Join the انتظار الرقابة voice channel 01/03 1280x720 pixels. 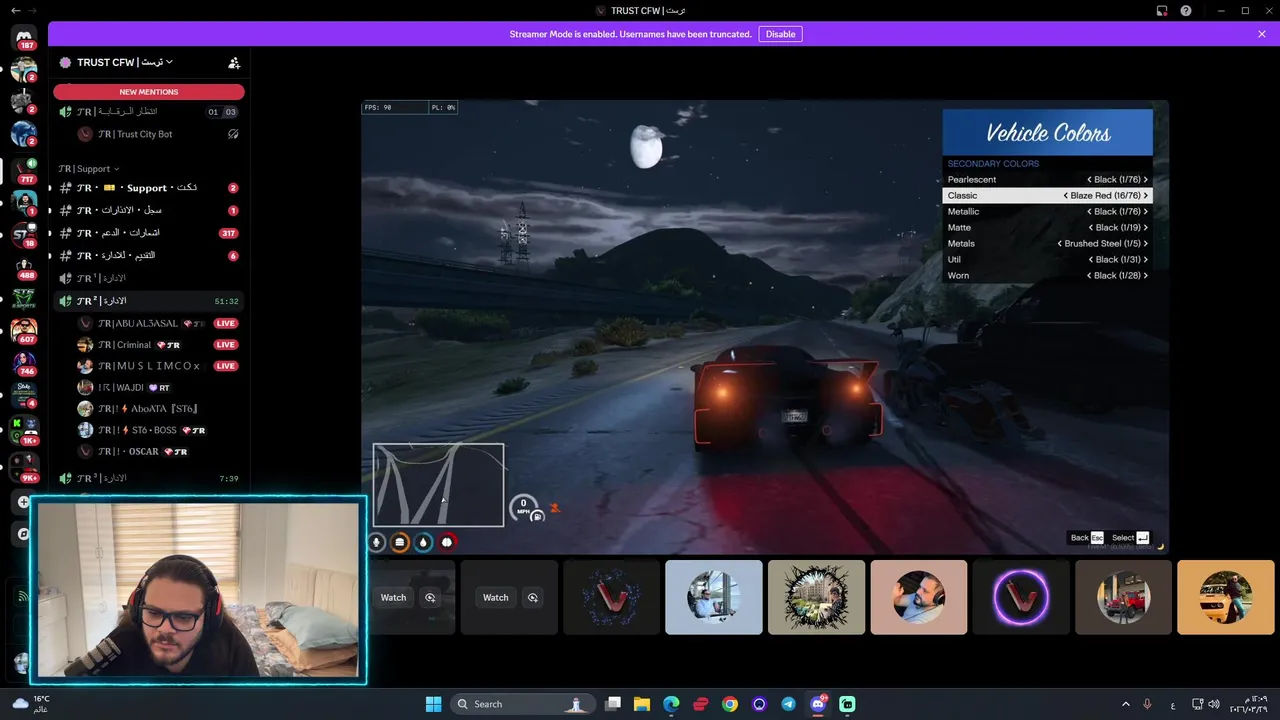tap(149, 112)
